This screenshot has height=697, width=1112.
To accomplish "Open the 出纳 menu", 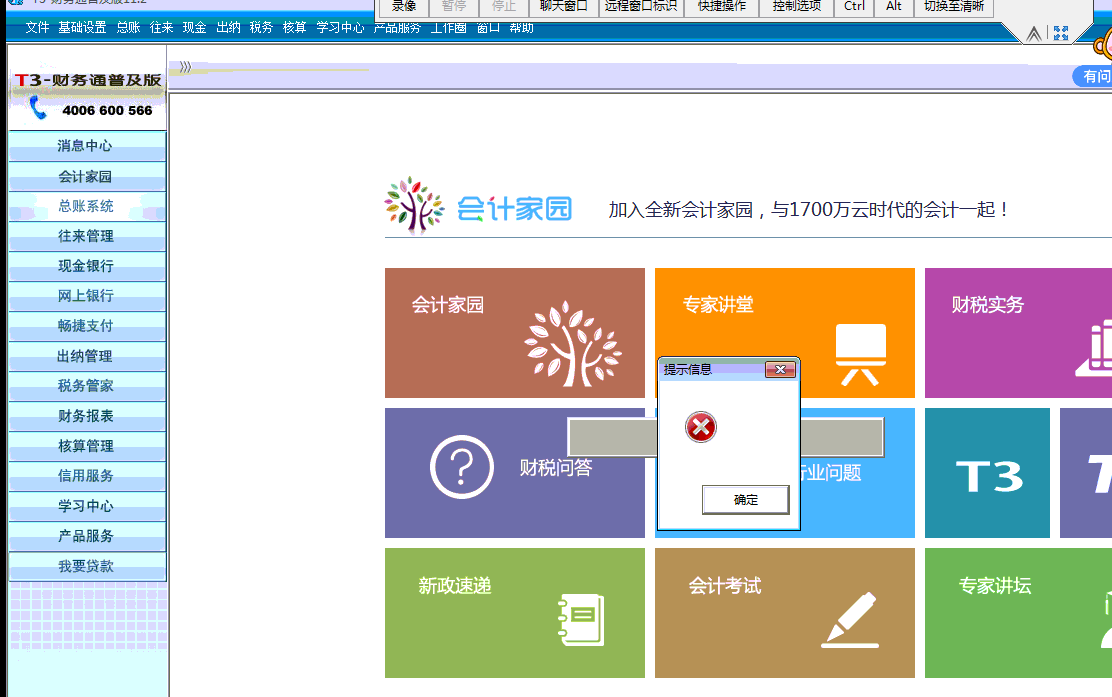I will point(228,28).
